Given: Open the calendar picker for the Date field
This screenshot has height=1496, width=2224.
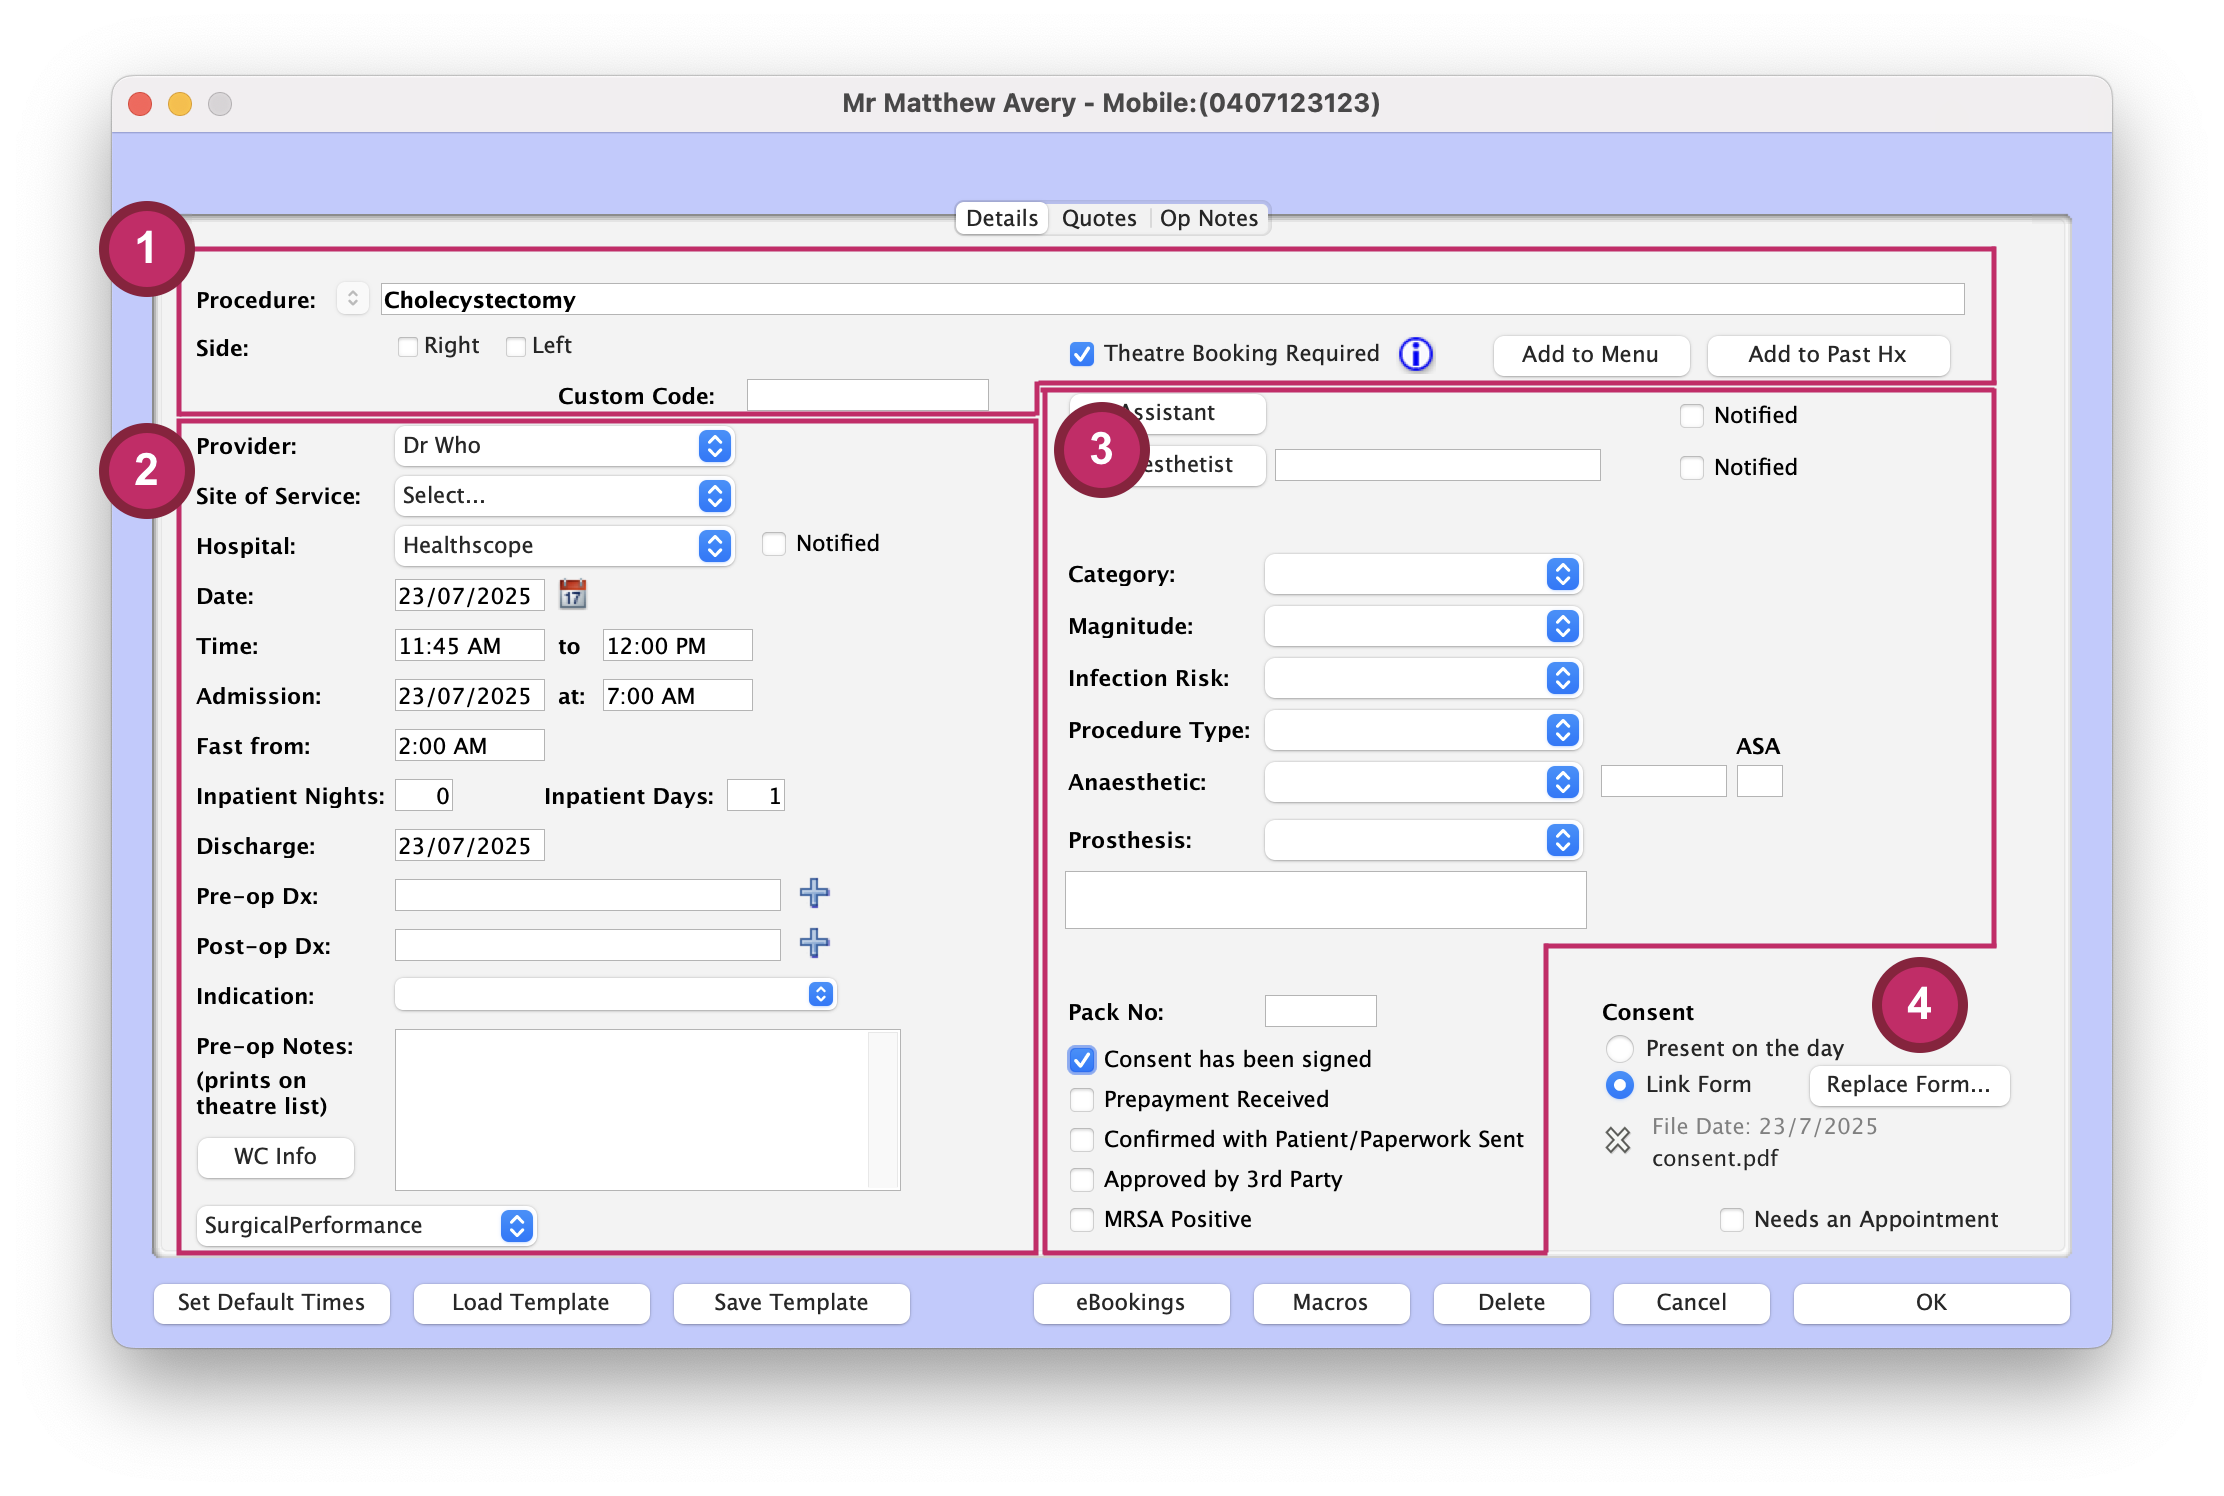Looking at the screenshot, I should pos(571,594).
